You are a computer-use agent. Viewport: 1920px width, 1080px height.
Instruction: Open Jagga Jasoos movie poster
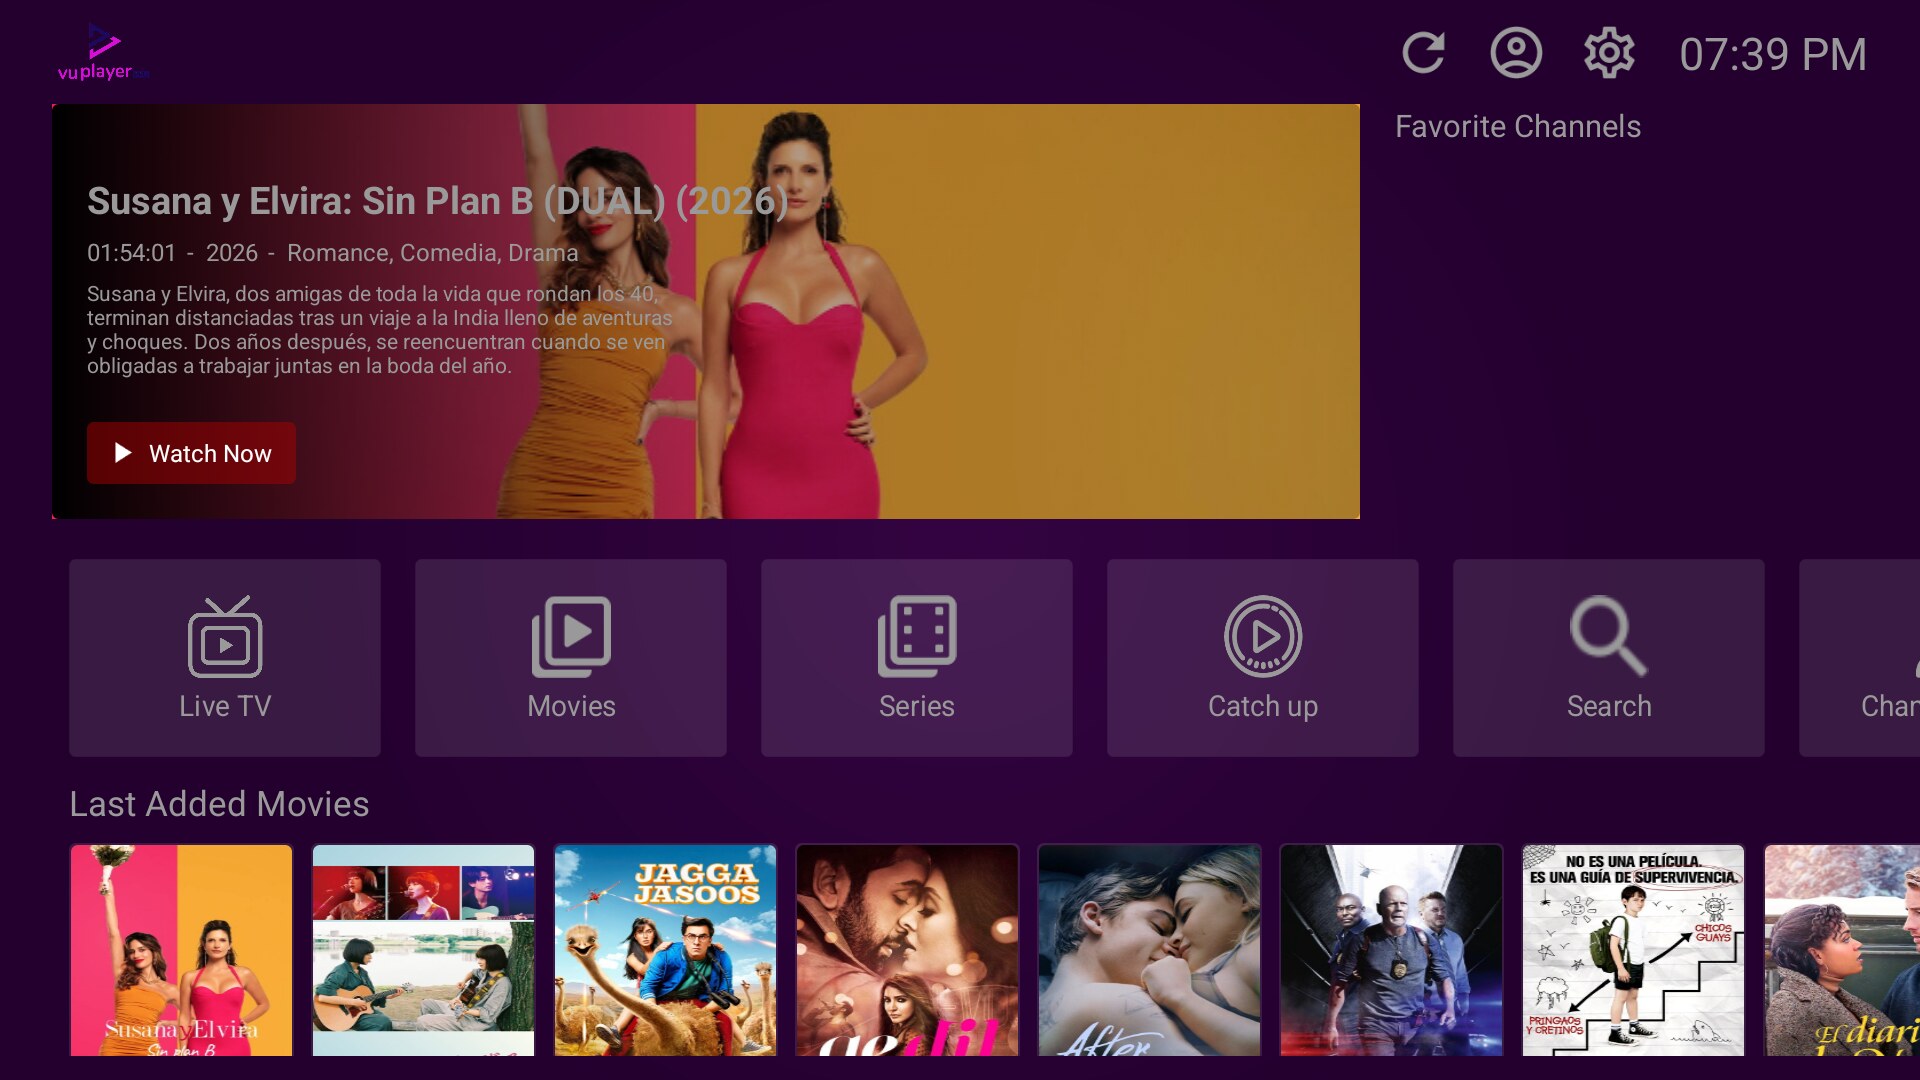(665, 950)
